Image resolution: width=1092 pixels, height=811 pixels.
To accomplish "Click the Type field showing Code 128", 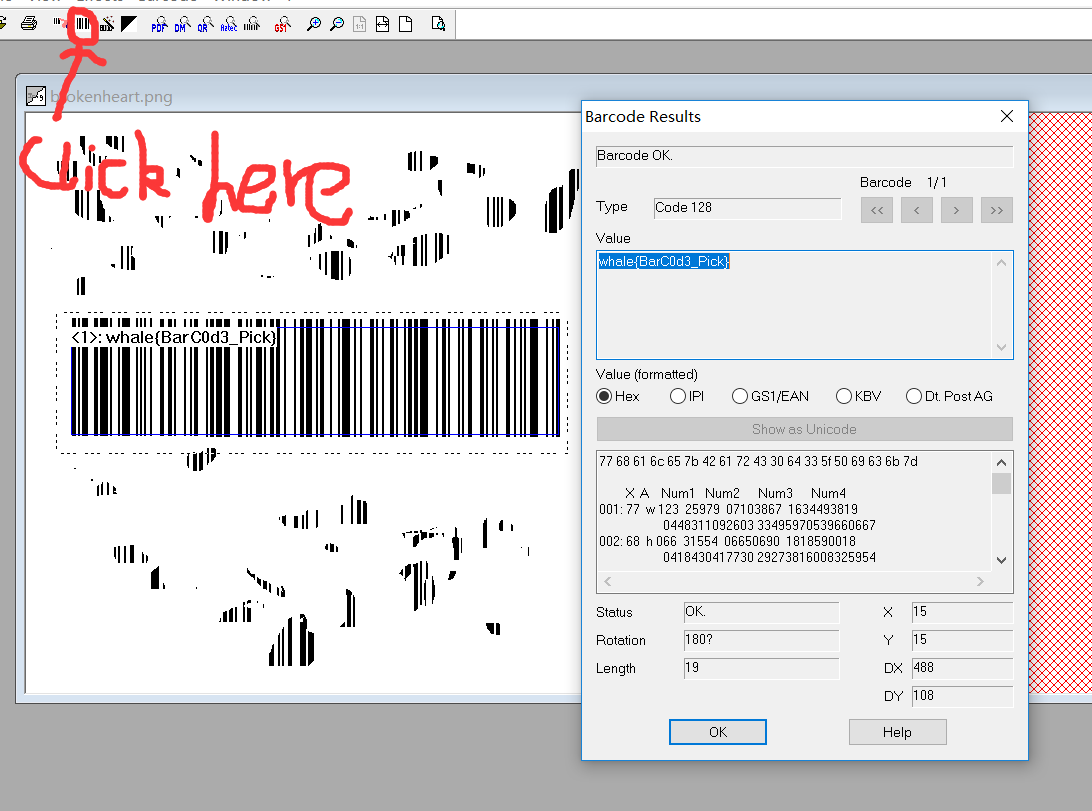I will (747, 208).
